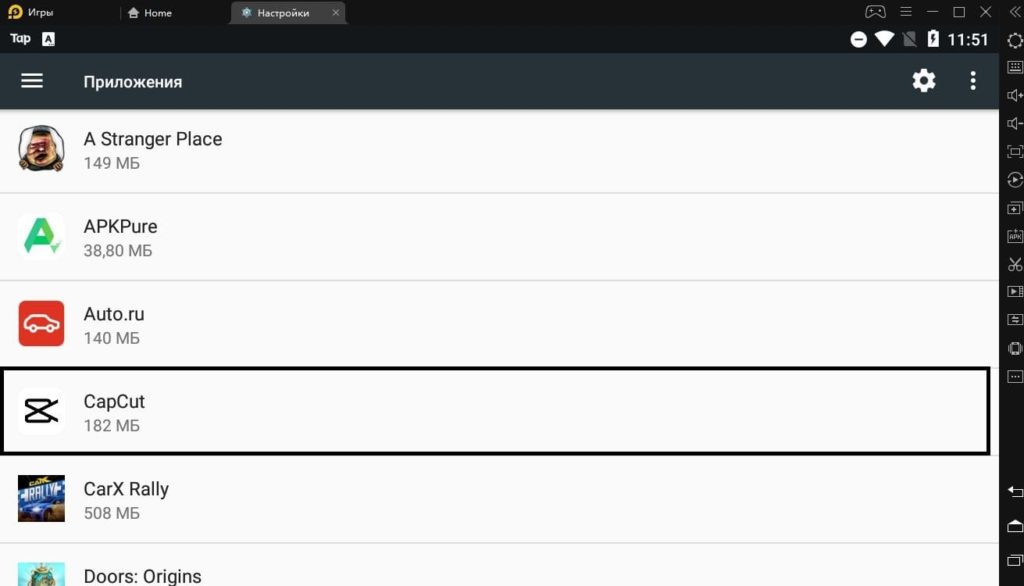
Task: Open emulator hamburger menu in title bar
Action: tap(906, 12)
